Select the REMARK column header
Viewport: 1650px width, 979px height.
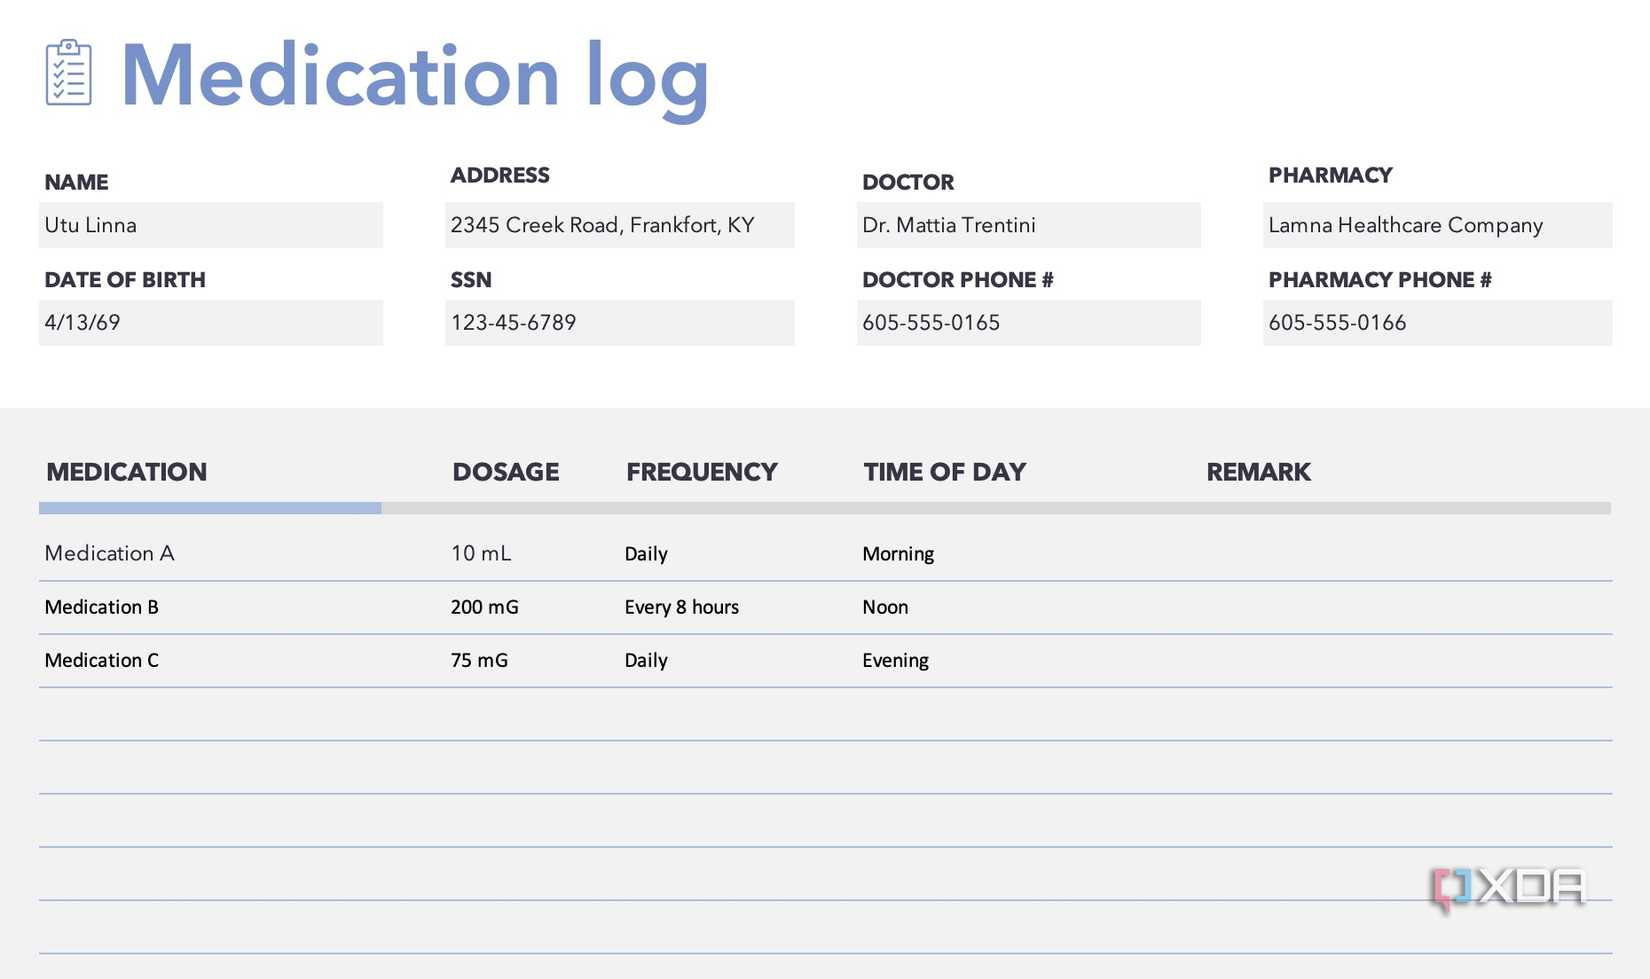(1258, 472)
